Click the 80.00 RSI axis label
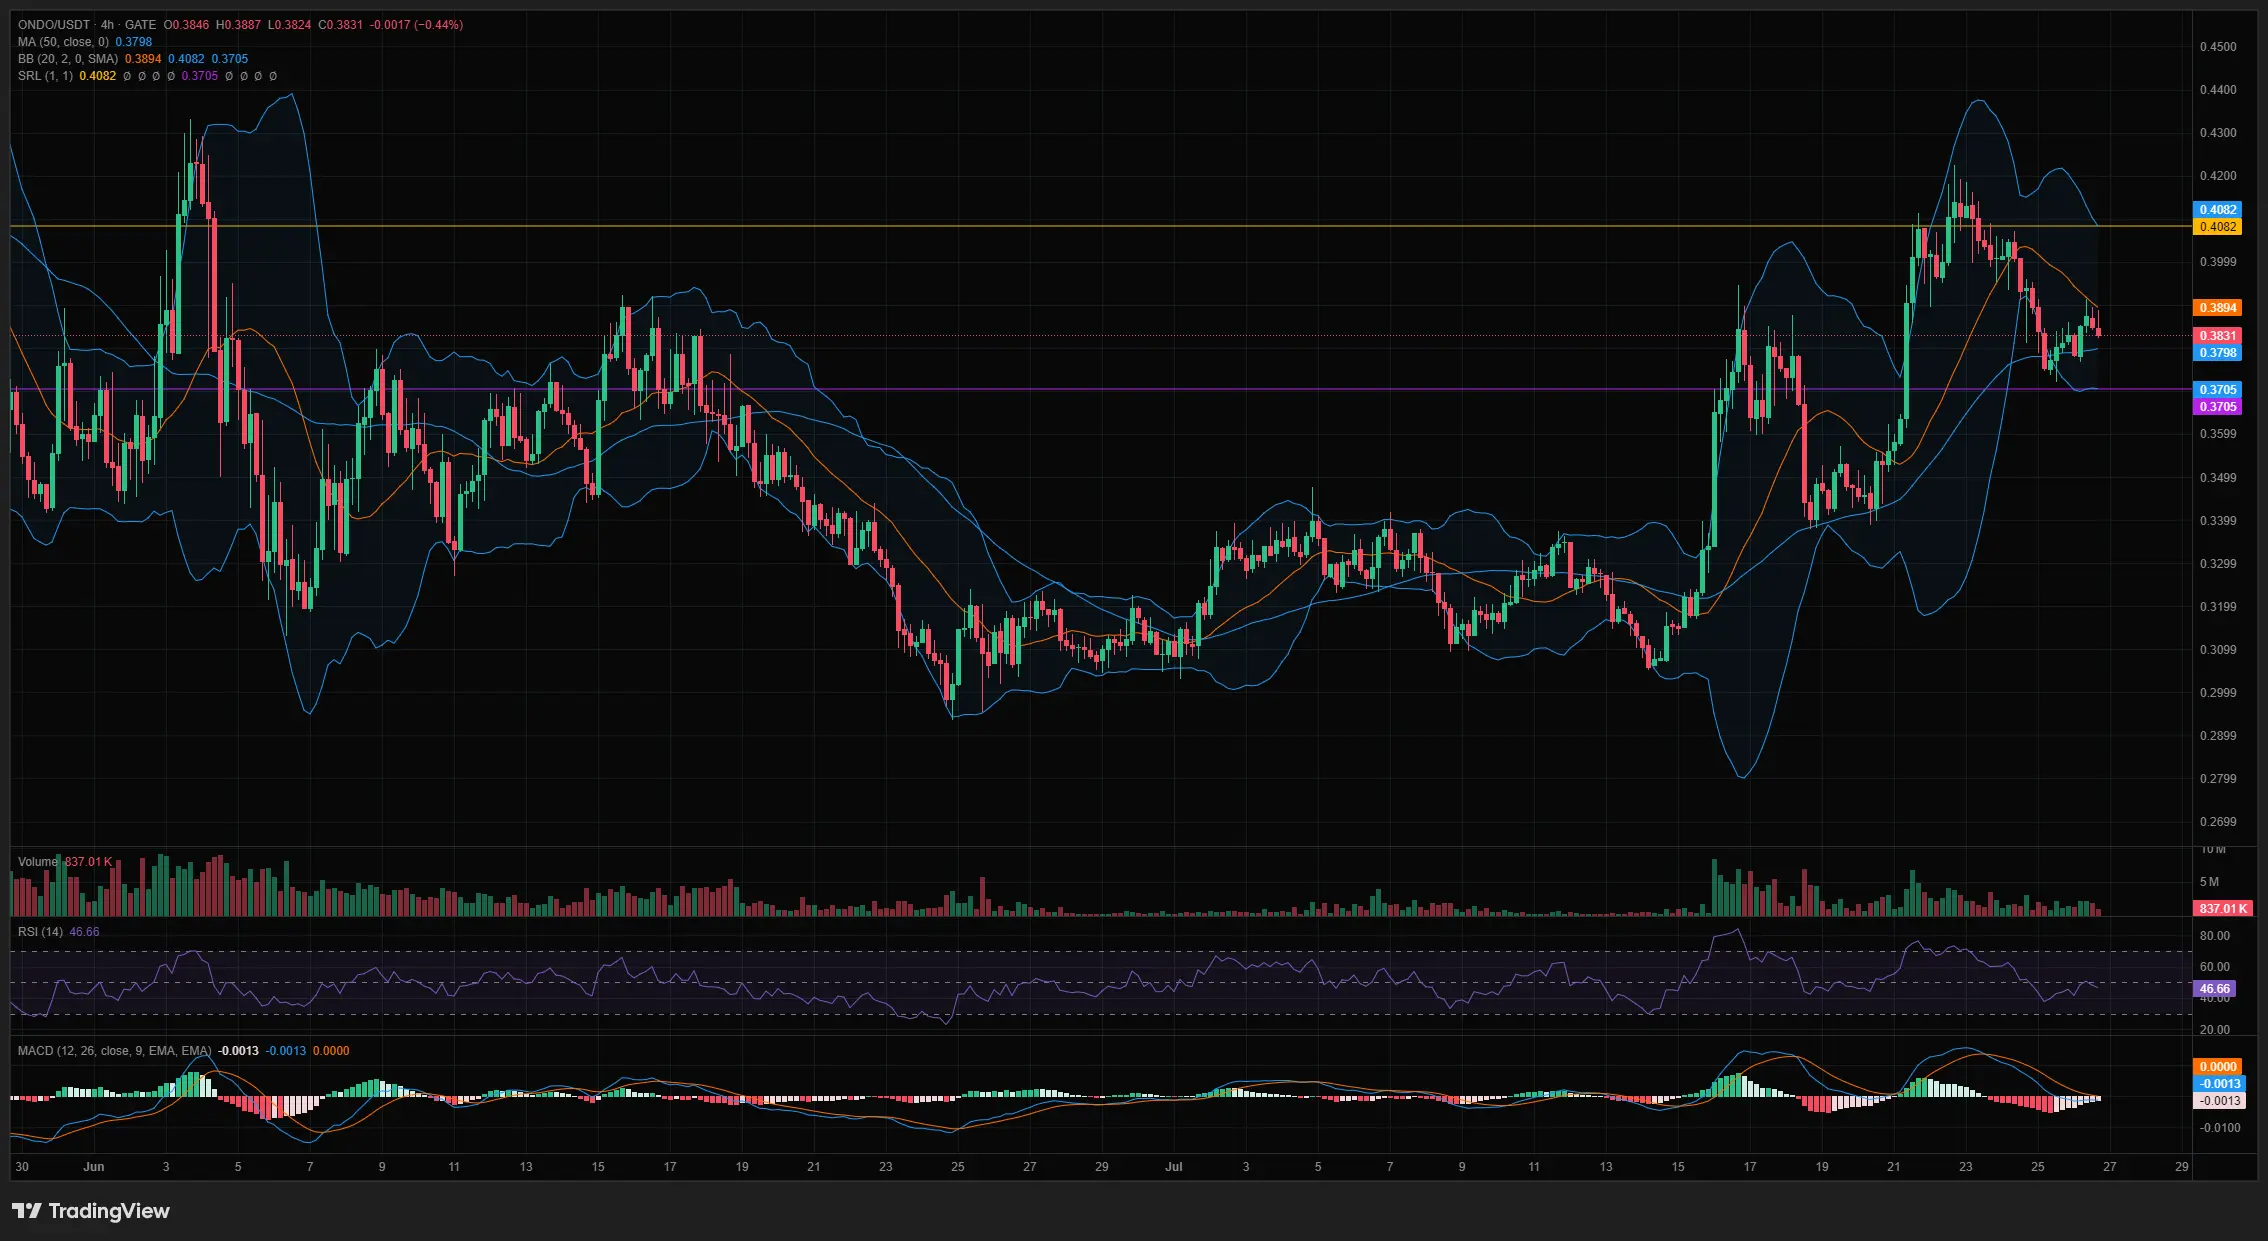Viewport: 2268px width, 1241px height. click(x=2215, y=936)
